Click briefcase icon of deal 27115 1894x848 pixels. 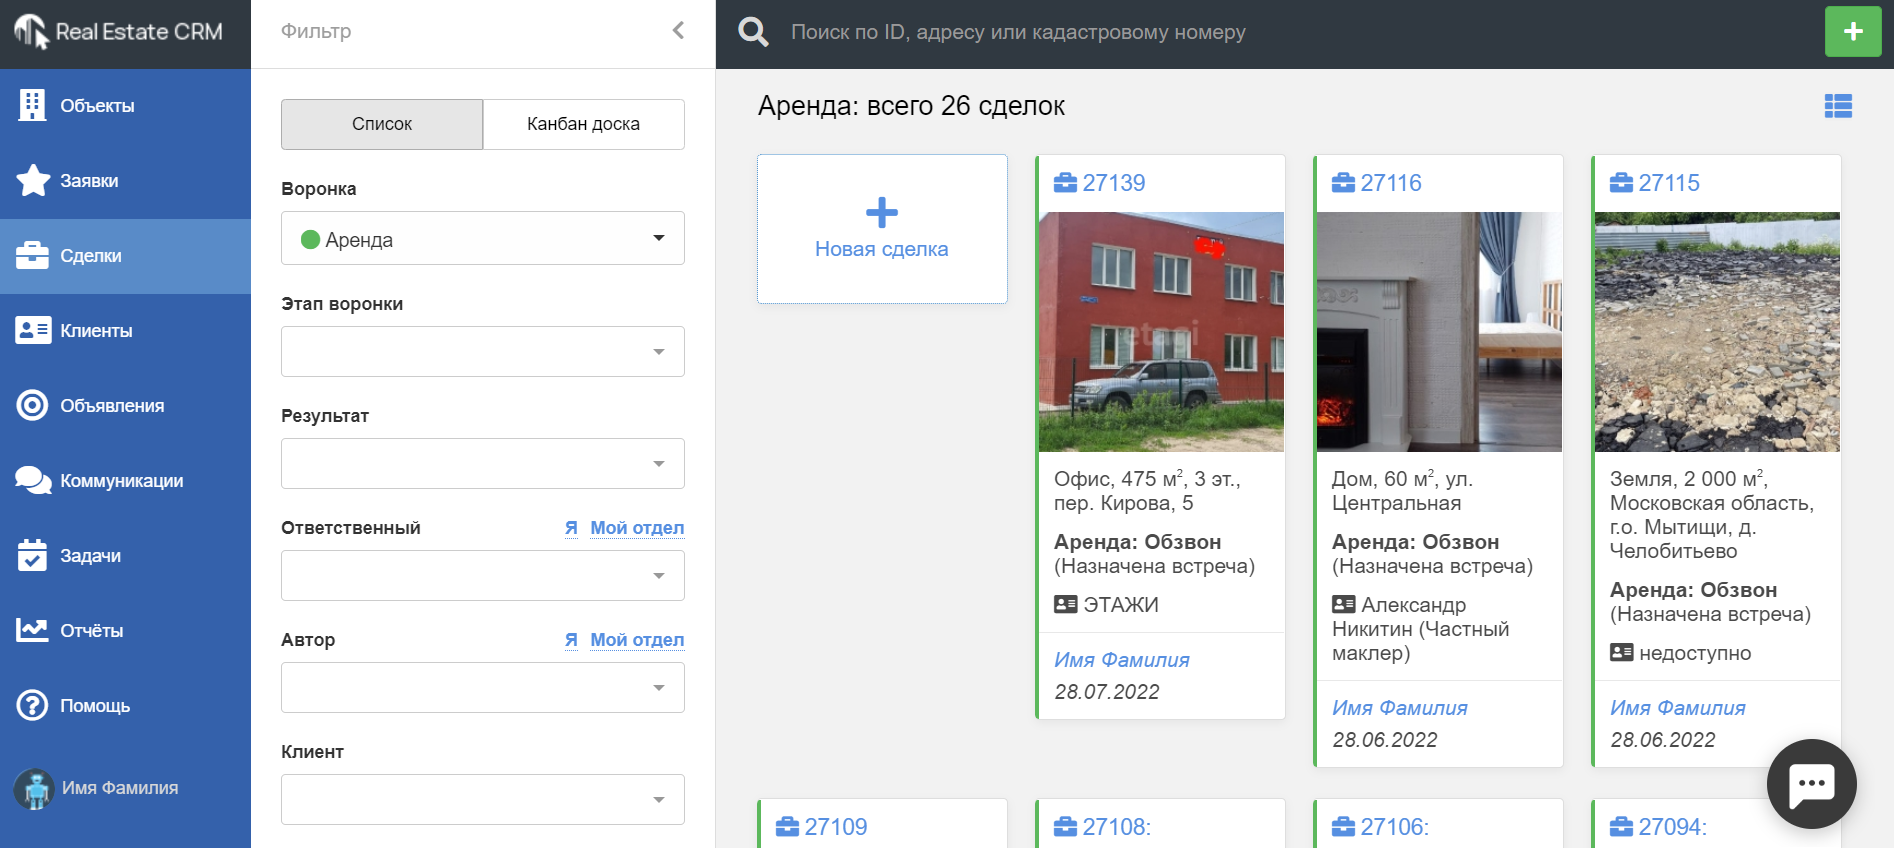[1622, 183]
